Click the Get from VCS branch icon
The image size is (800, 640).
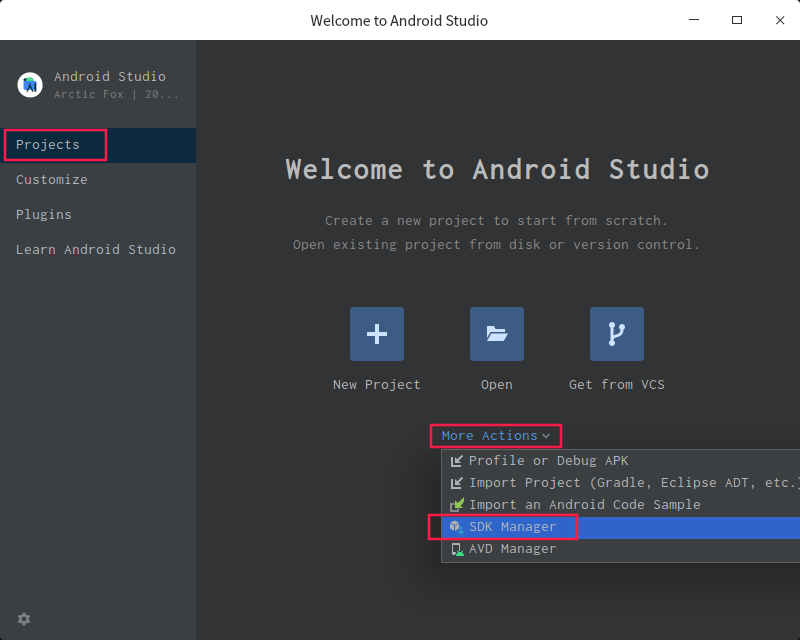coord(617,334)
